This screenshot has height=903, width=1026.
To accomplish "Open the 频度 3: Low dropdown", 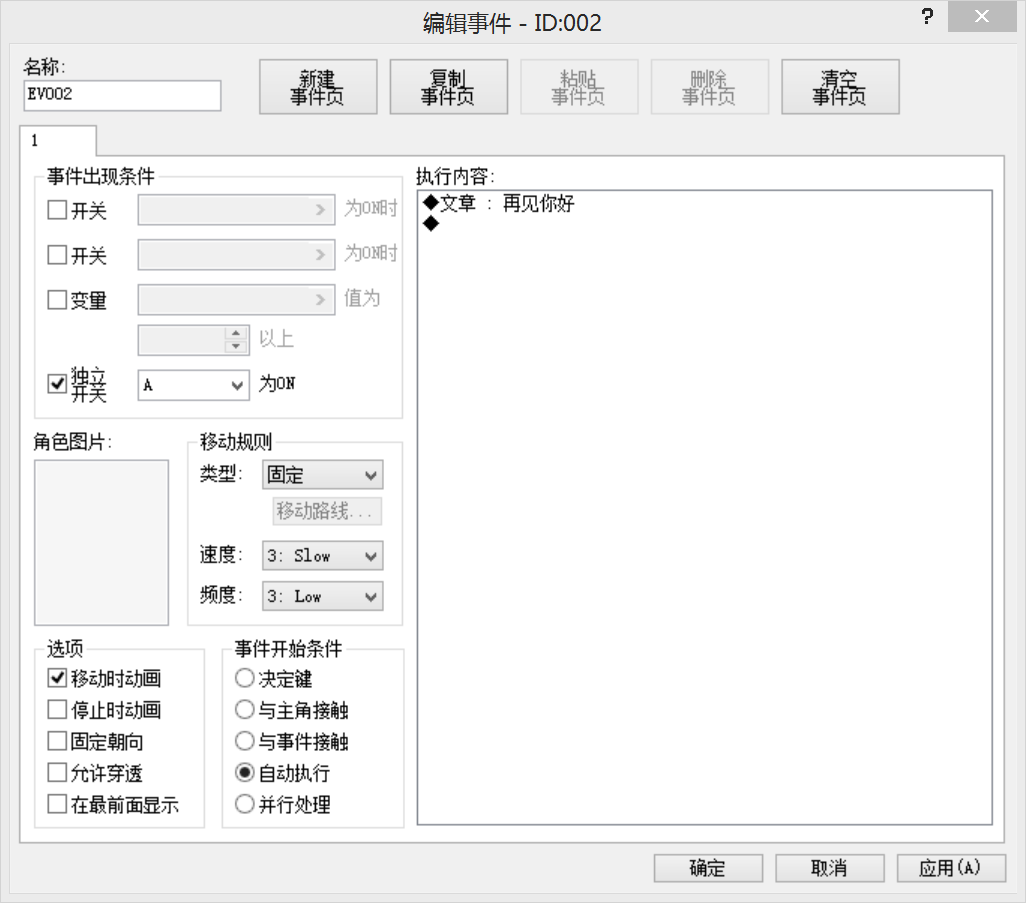I will coord(323,597).
